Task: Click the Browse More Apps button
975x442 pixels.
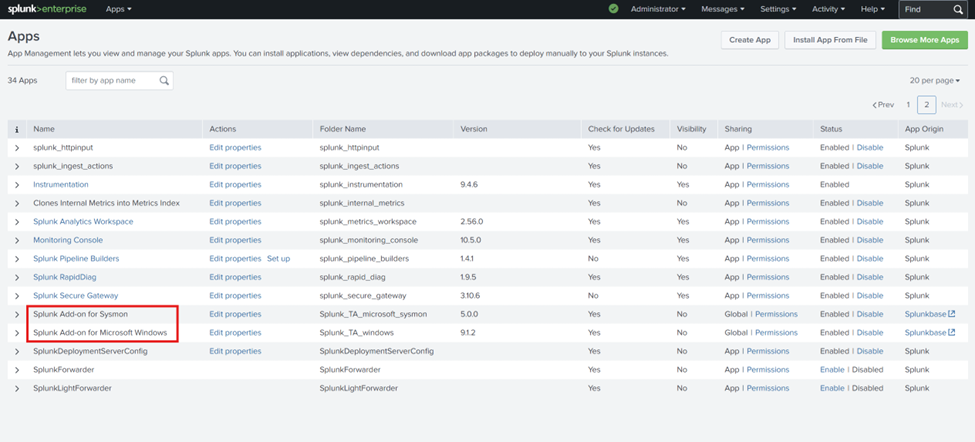Action: (x=924, y=40)
